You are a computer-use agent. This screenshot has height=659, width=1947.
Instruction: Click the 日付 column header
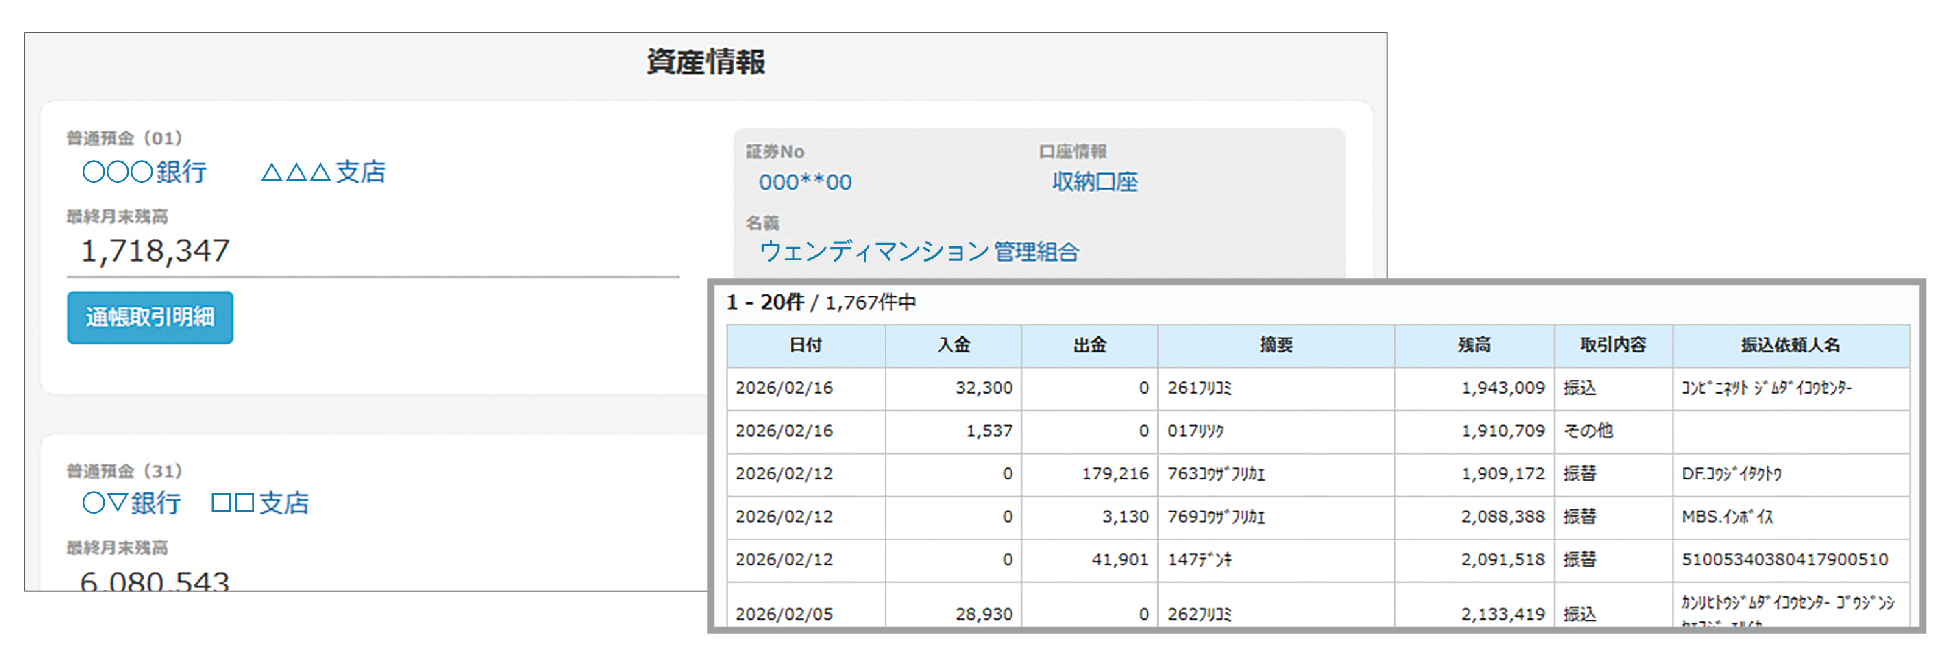(806, 345)
